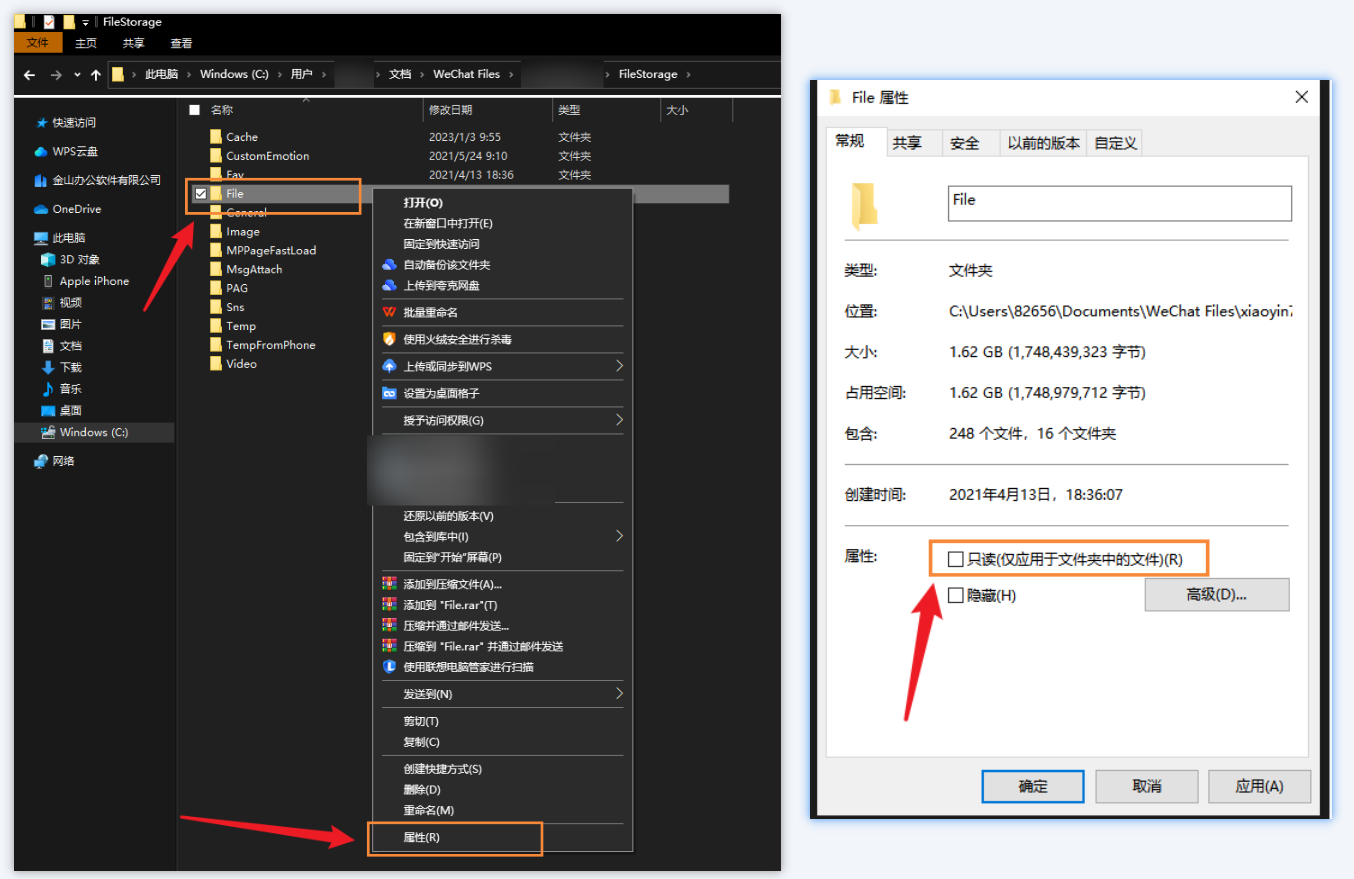Click the 设置为桌面格子 icon
The height and width of the screenshot is (879, 1354).
point(387,393)
